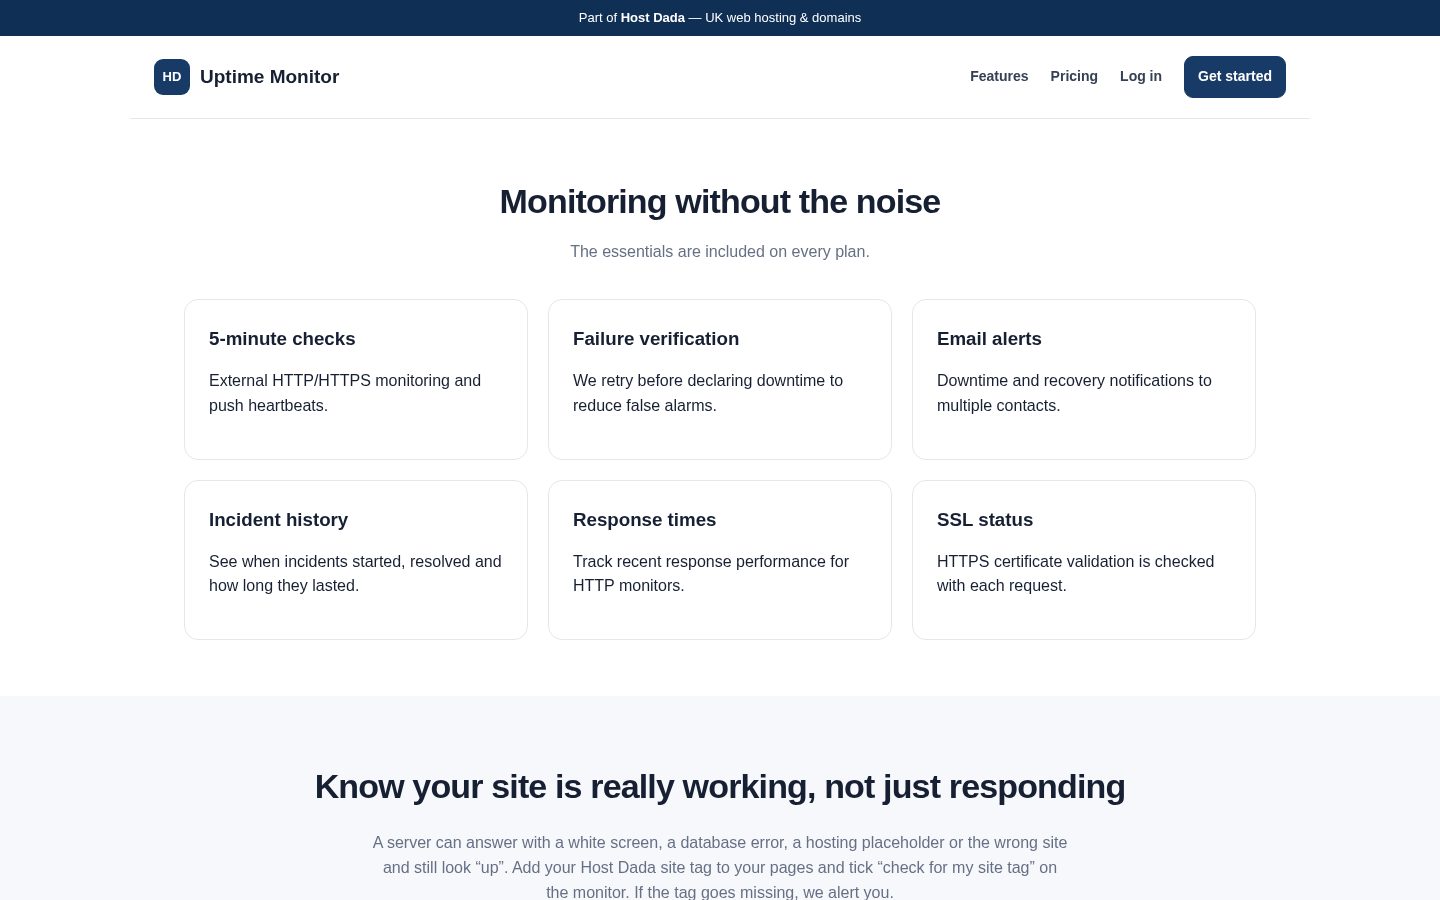The height and width of the screenshot is (900, 1440).
Task: Click 'Downtime and recovery notifications' description
Action: coord(1074,393)
